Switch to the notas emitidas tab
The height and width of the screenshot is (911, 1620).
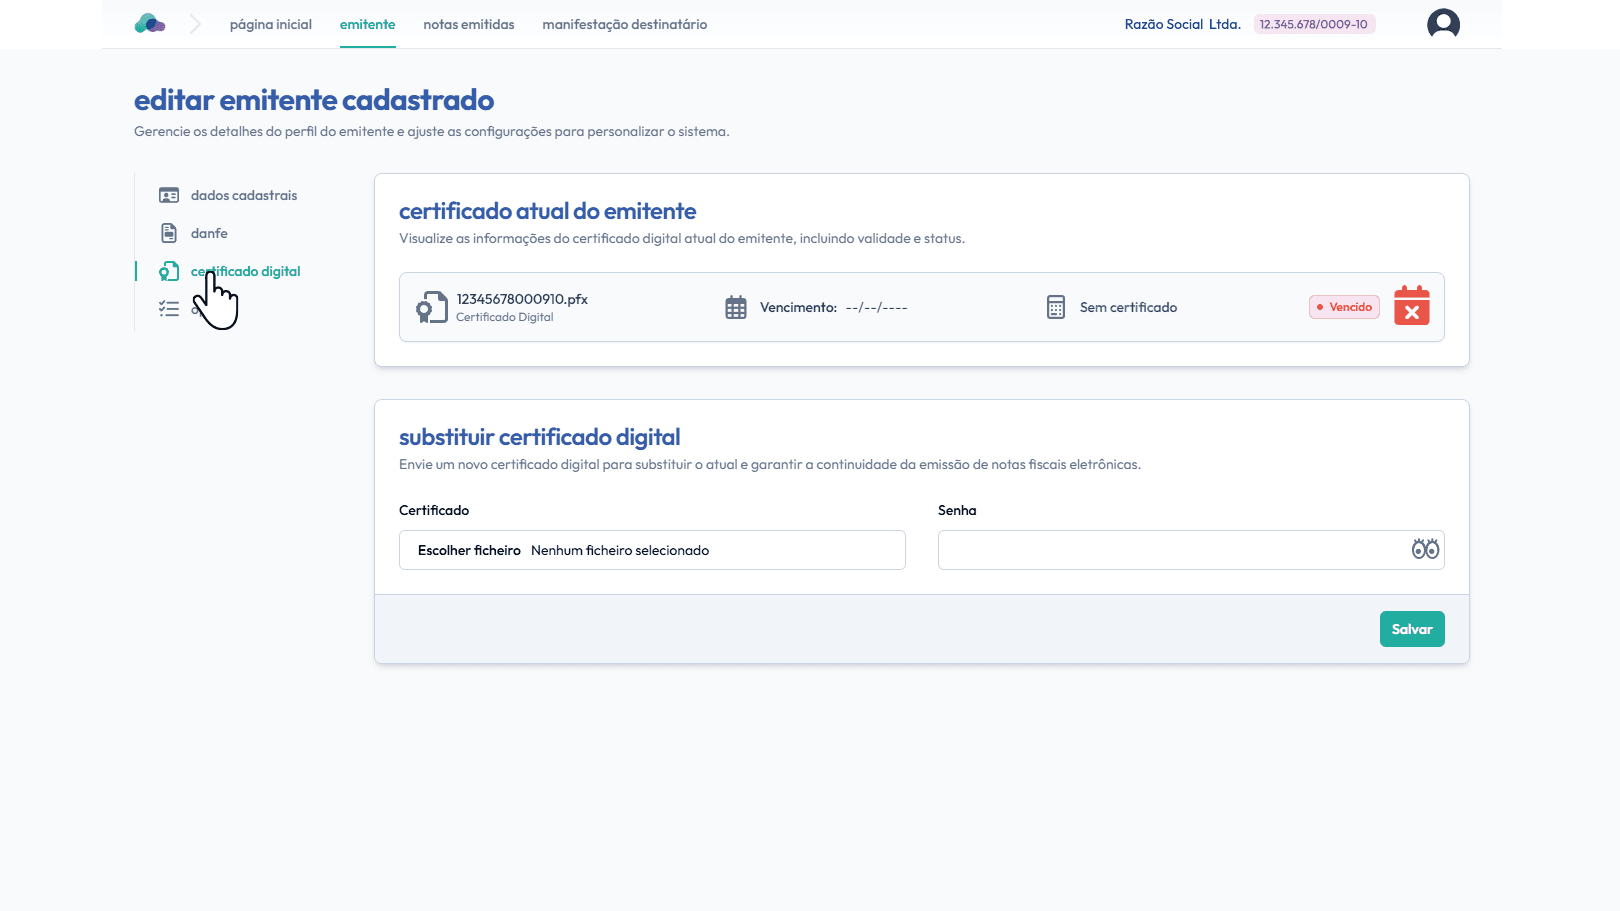[x=468, y=25]
